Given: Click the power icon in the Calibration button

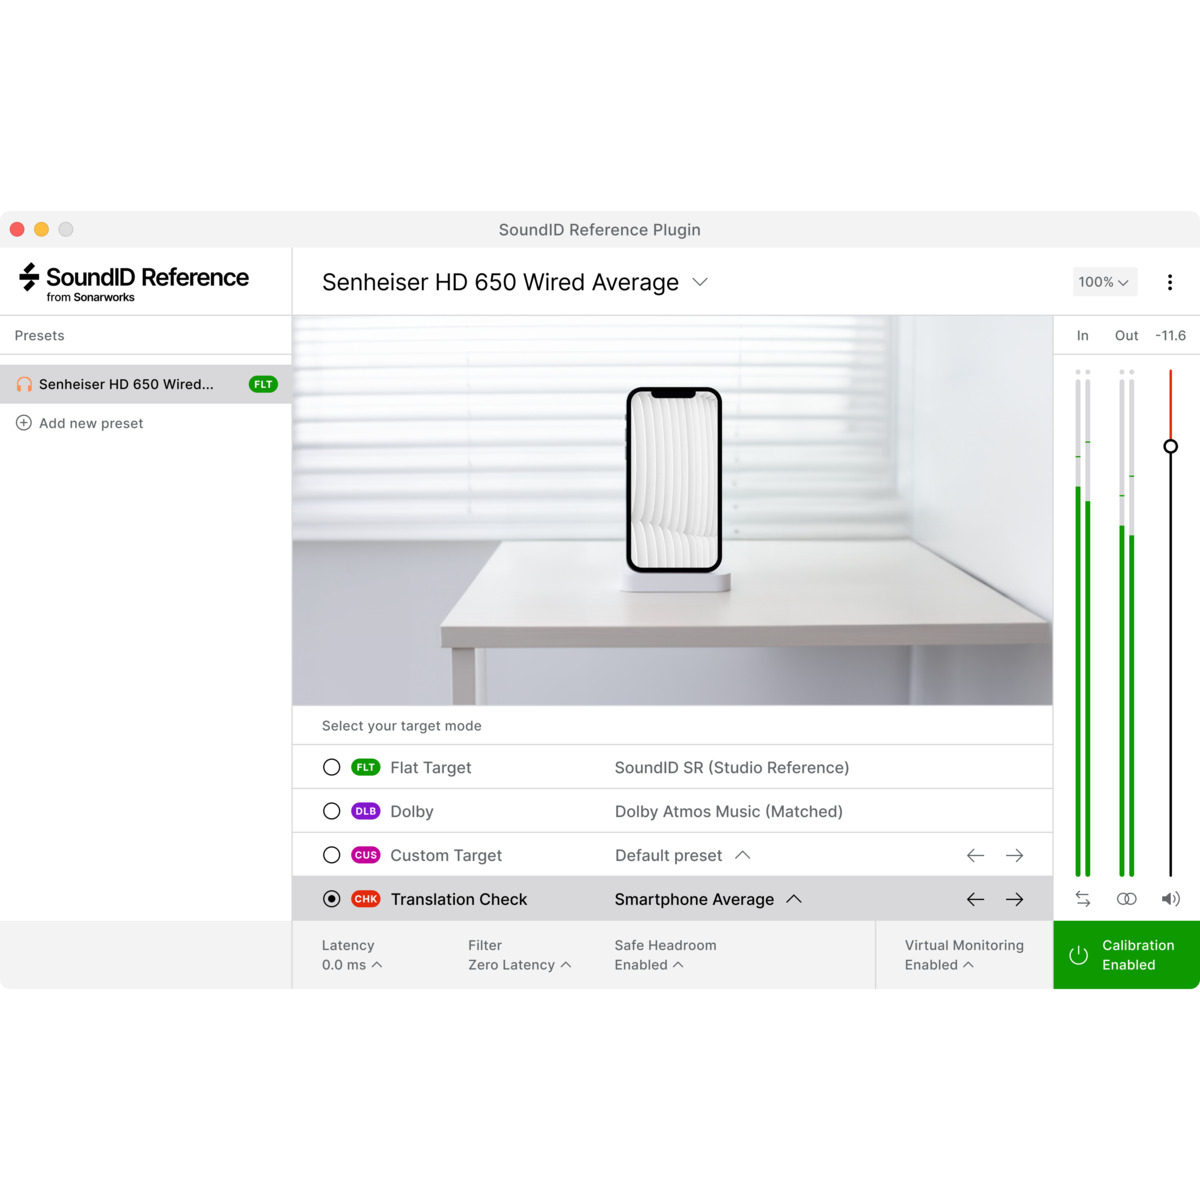Looking at the screenshot, I should (1078, 955).
